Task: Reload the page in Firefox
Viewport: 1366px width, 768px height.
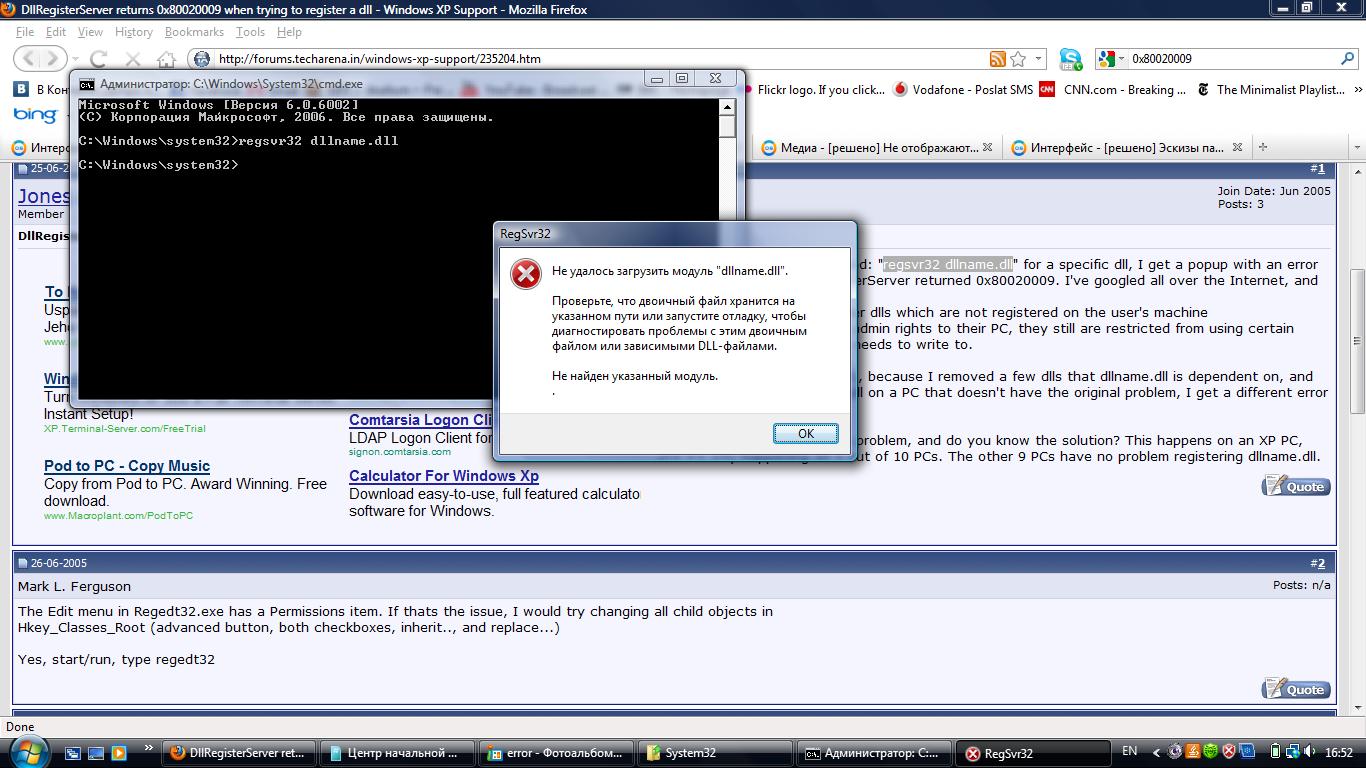Action: pos(98,59)
